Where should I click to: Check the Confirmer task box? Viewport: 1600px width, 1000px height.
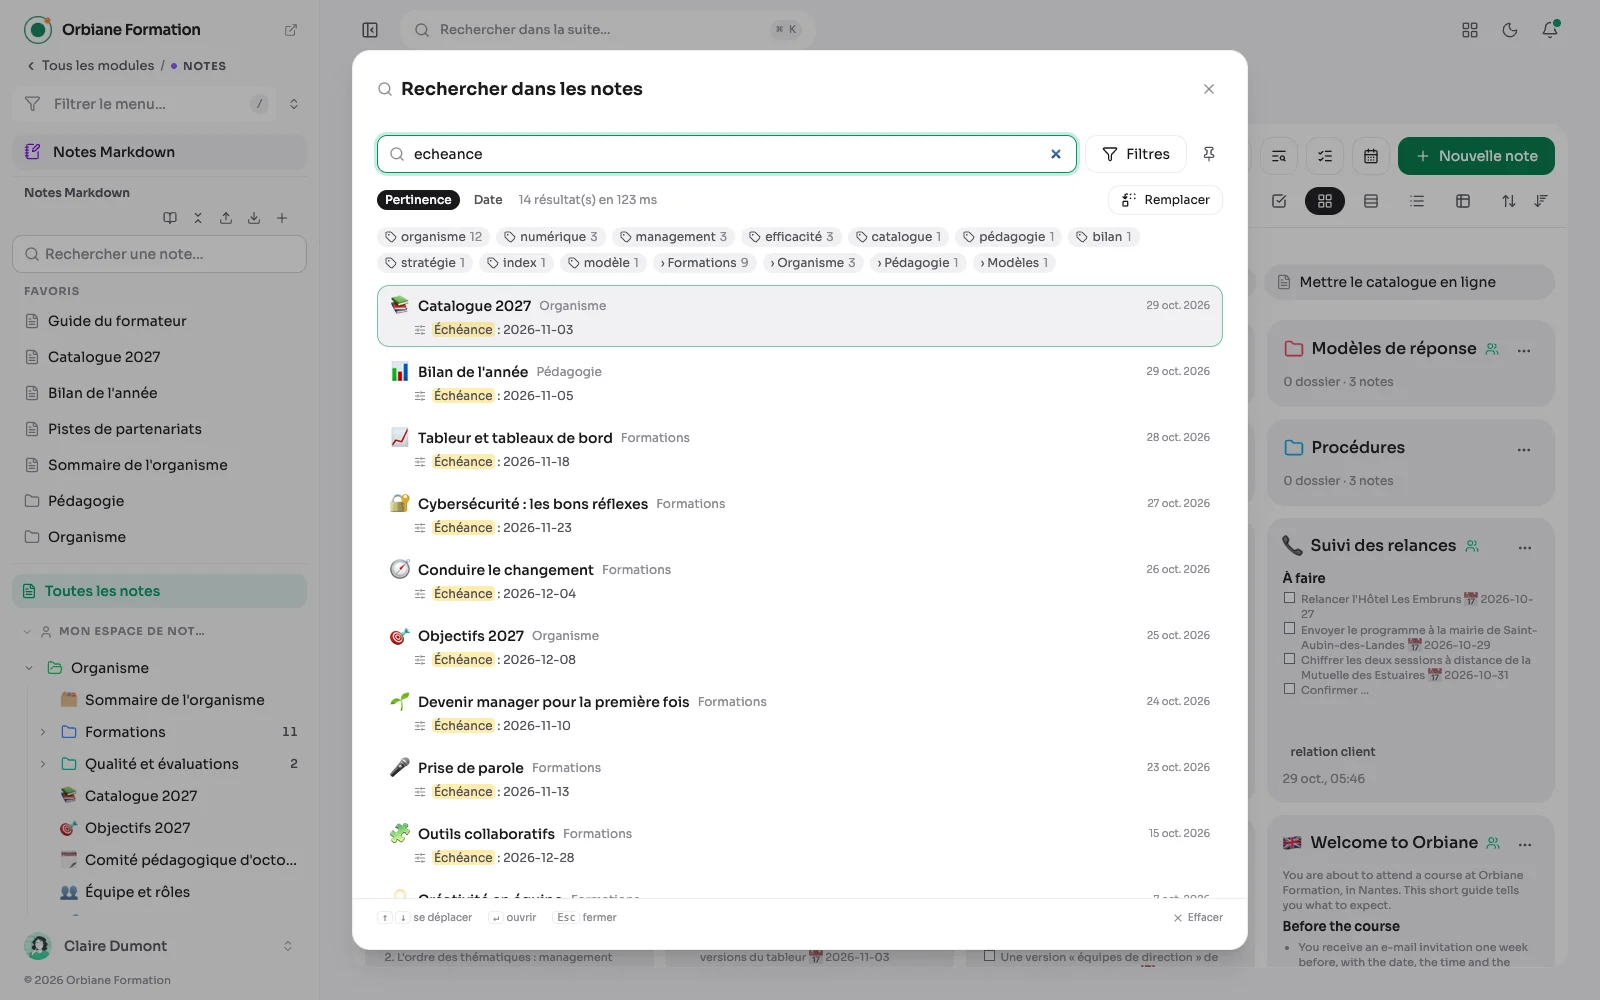click(x=1290, y=689)
